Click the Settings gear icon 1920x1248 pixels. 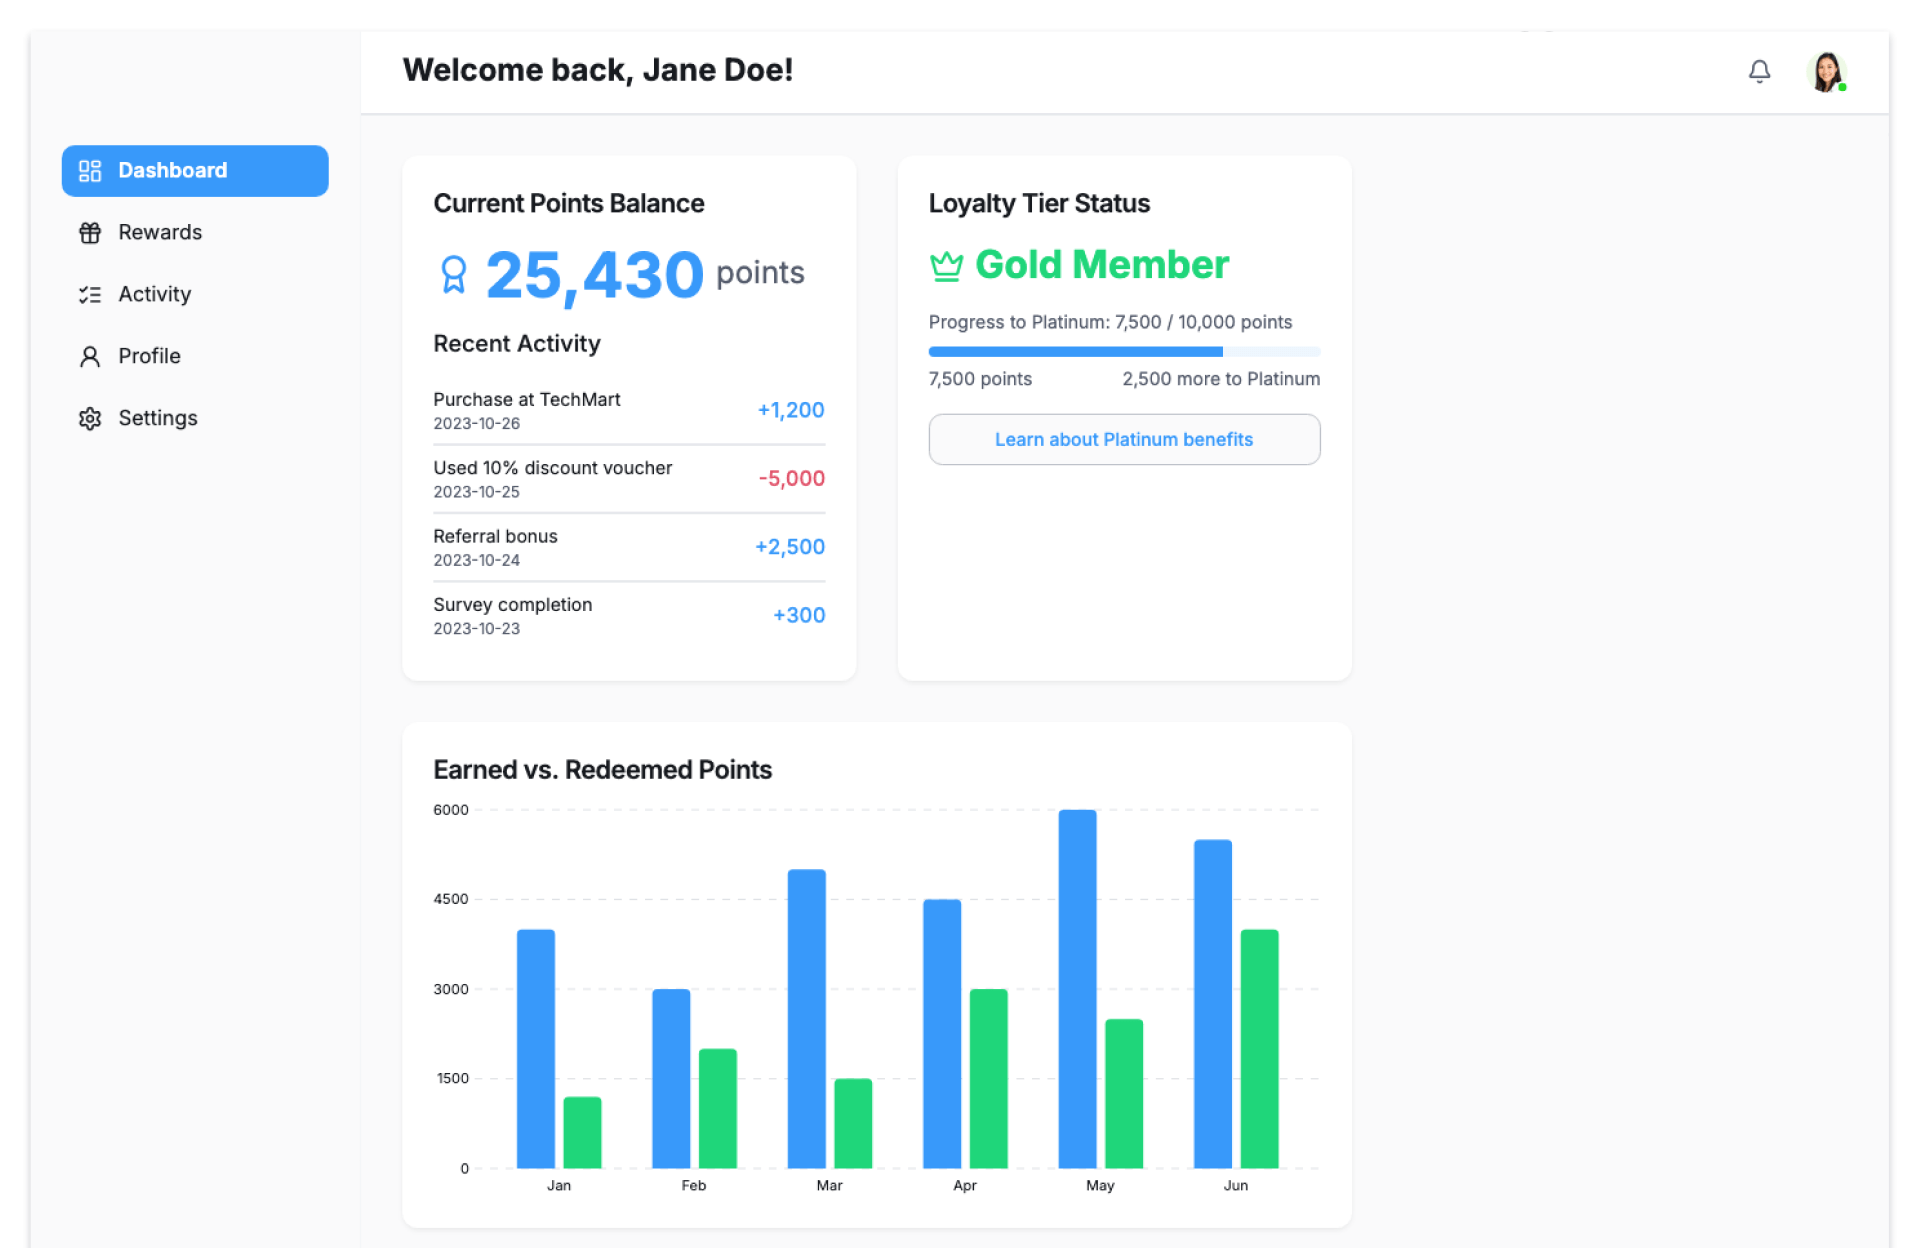[90, 419]
